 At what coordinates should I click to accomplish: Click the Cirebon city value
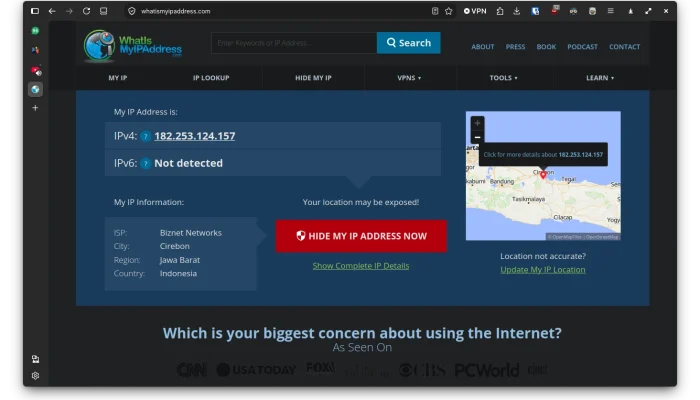(175, 246)
